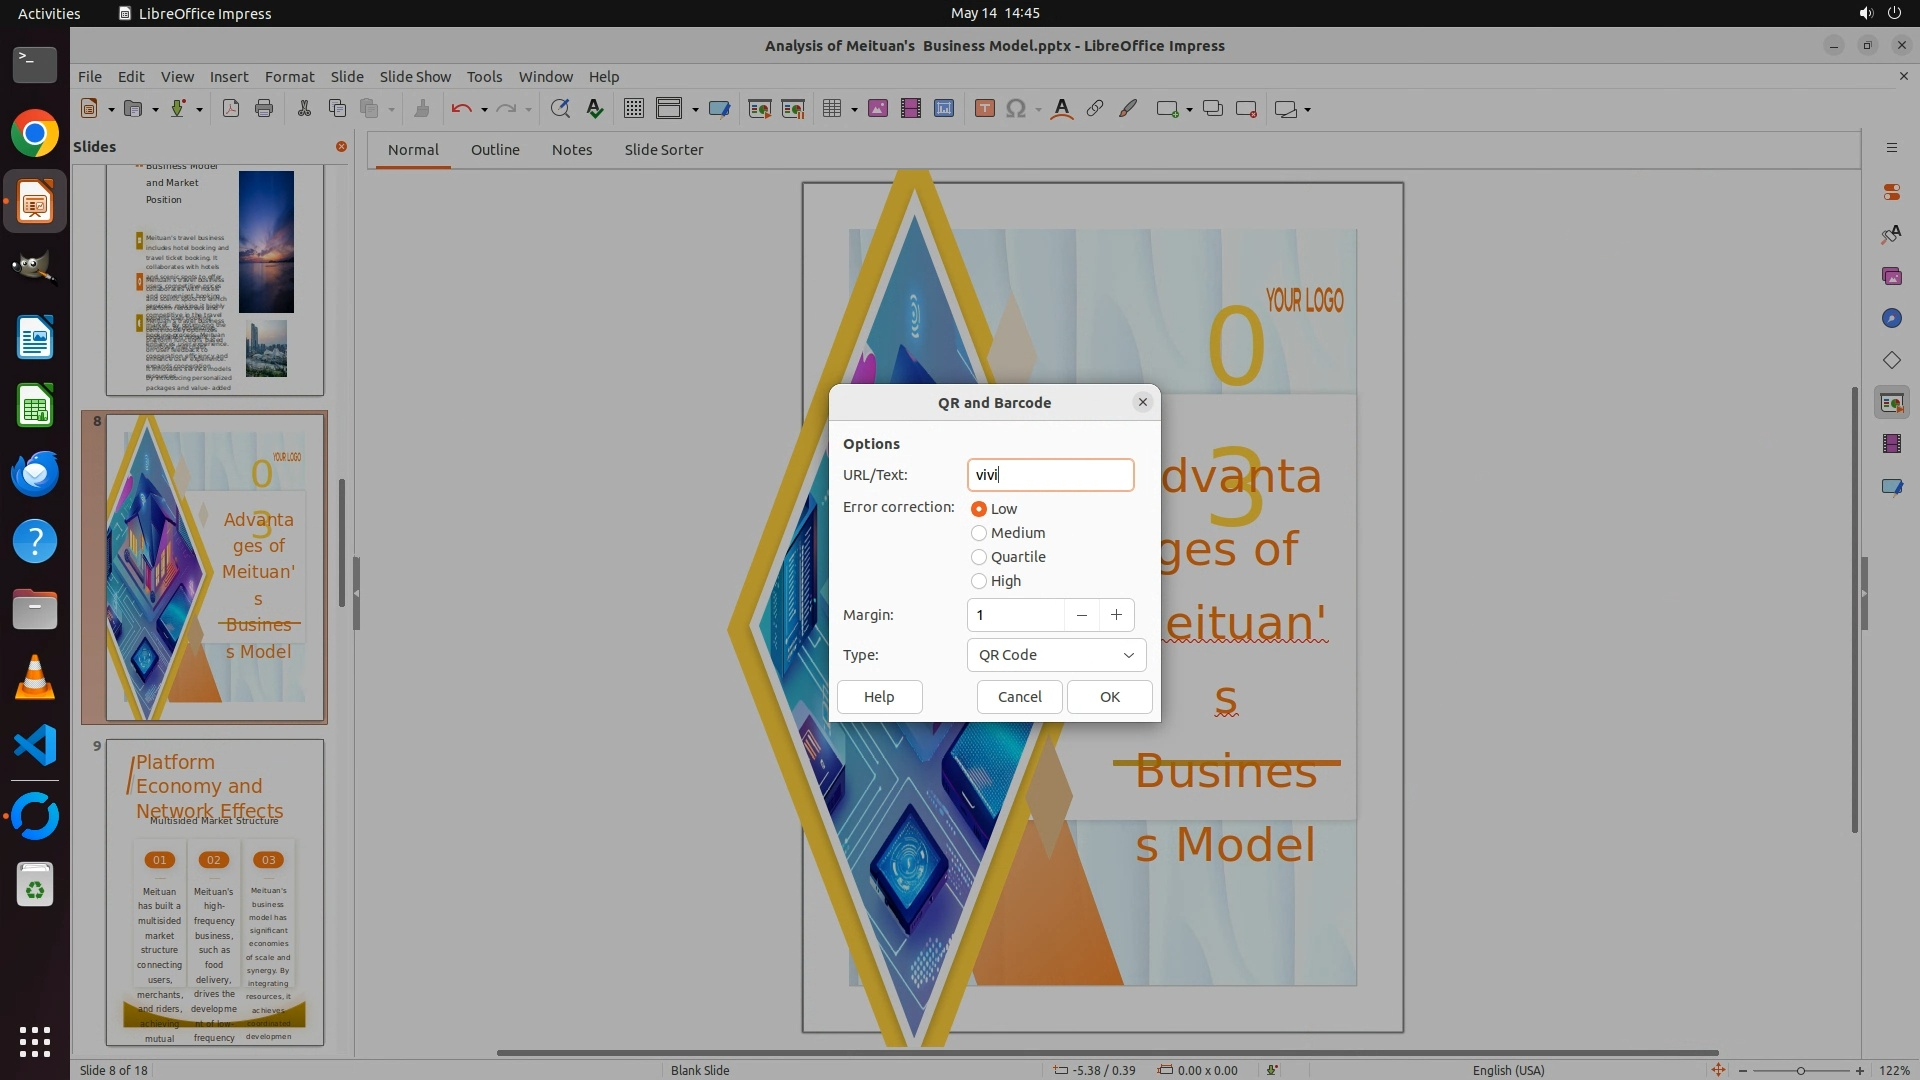Image resolution: width=1920 pixels, height=1080 pixels.
Task: Toggle the Display Grid icon
Action: point(633,109)
